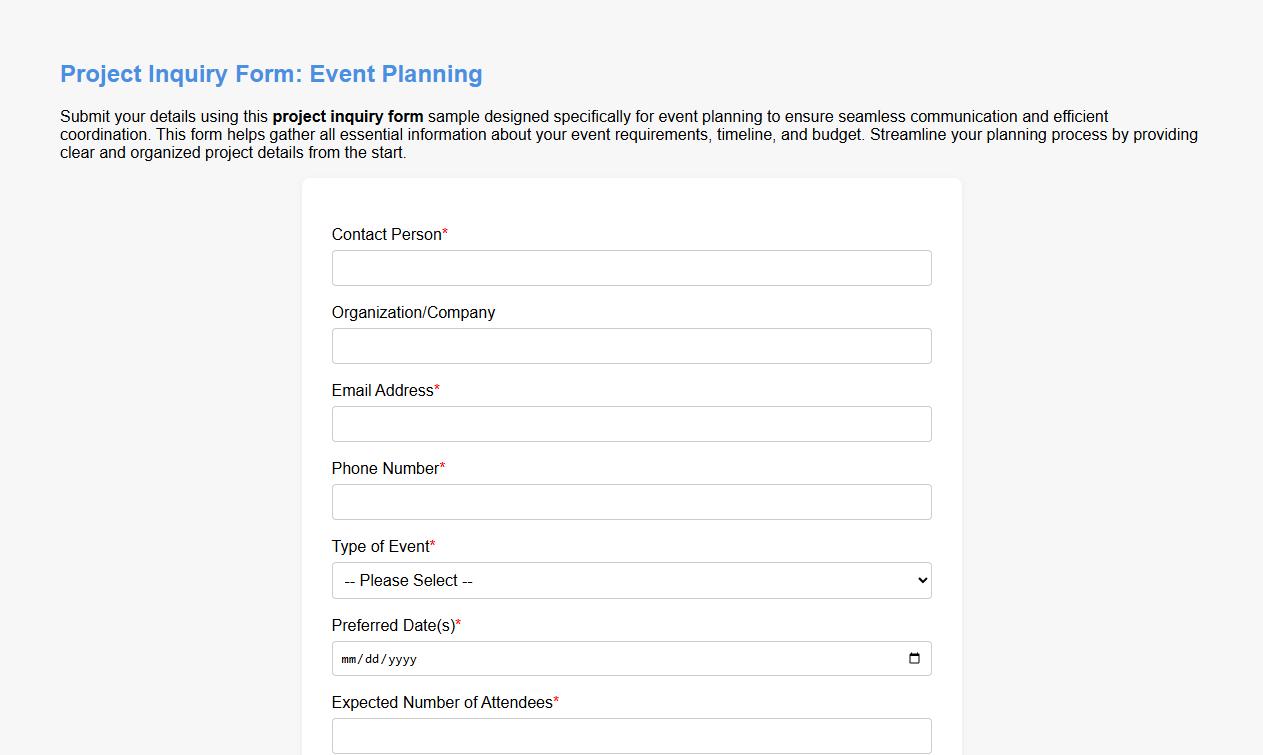Image resolution: width=1263 pixels, height=755 pixels.
Task: Click the Organization/Company text box
Action: tap(630, 345)
